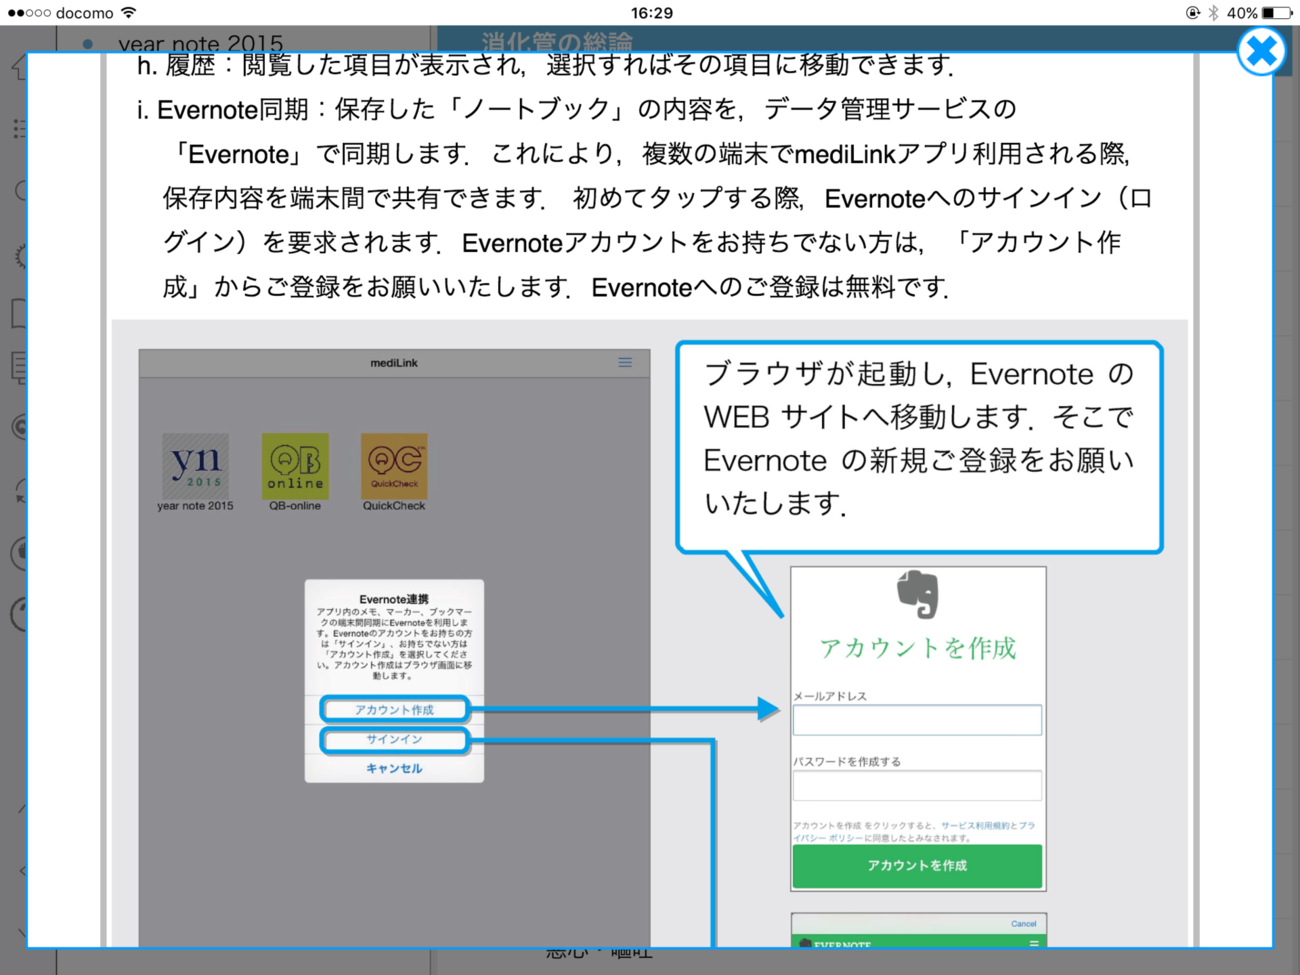Viewport: 1300px width, 975px height.
Task: Click the Evernote elephant logo
Action: pyautogui.click(x=917, y=594)
